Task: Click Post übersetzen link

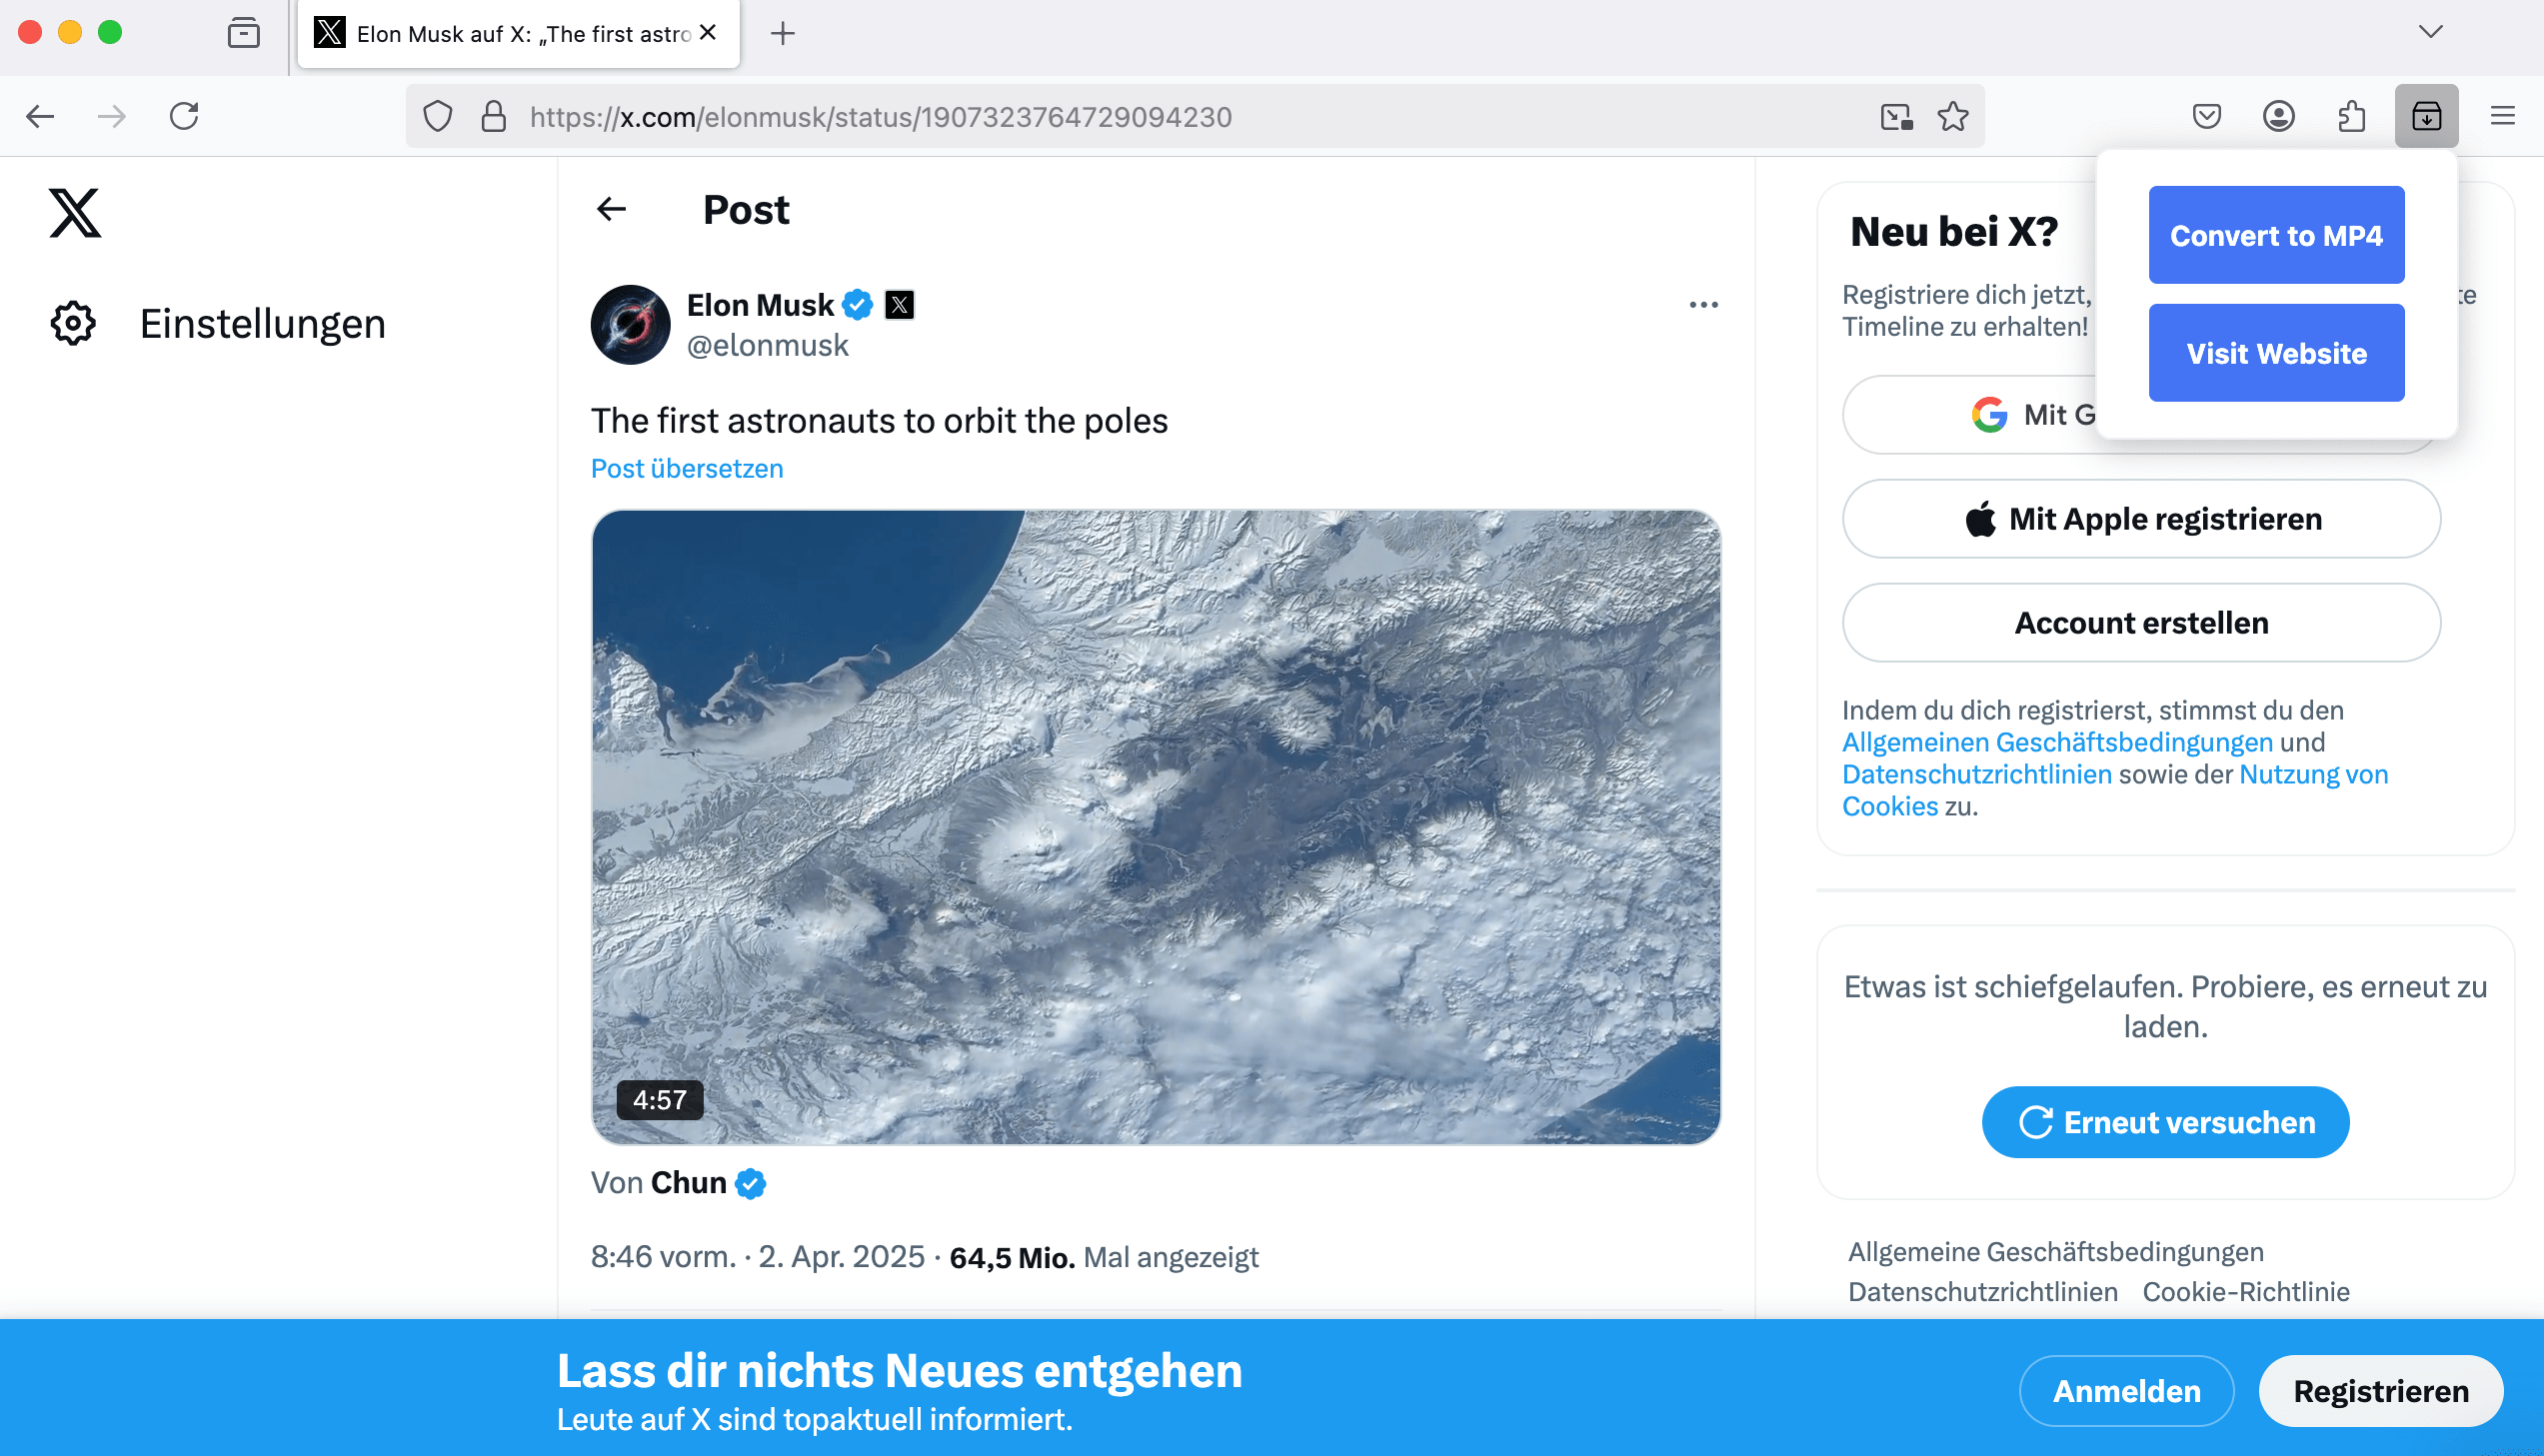Action: [687, 469]
